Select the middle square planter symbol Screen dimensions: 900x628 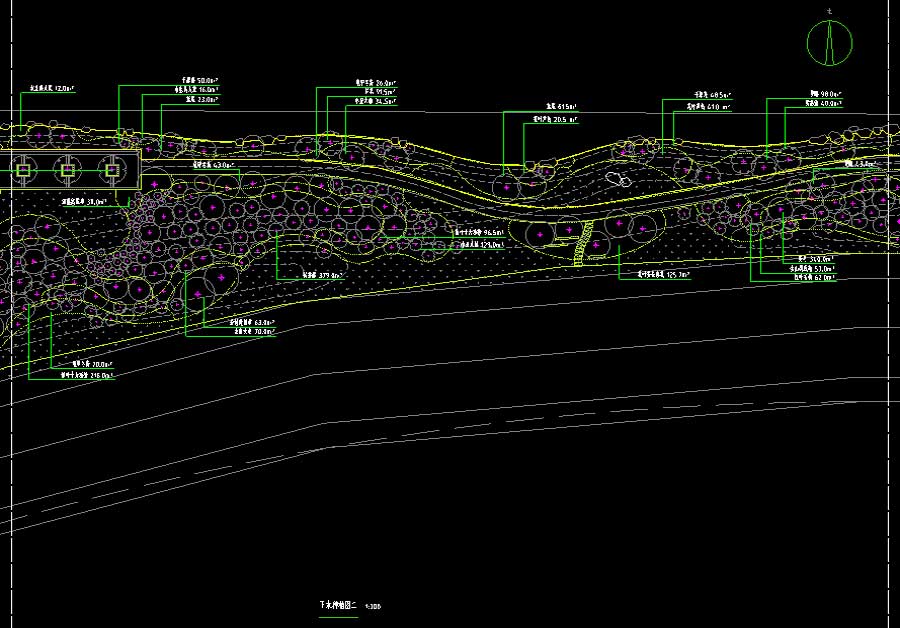67,171
